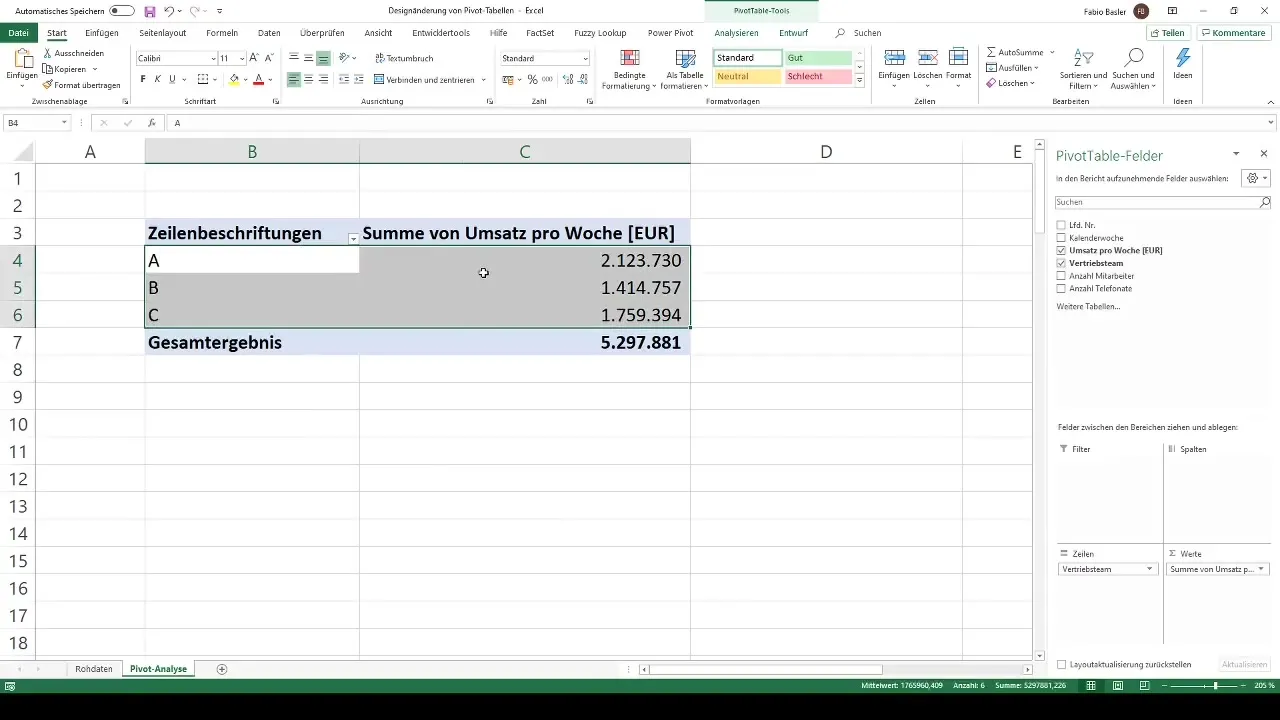This screenshot has width=1280, height=720.
Task: Open the Standard number format dropdown
Action: tap(585, 59)
